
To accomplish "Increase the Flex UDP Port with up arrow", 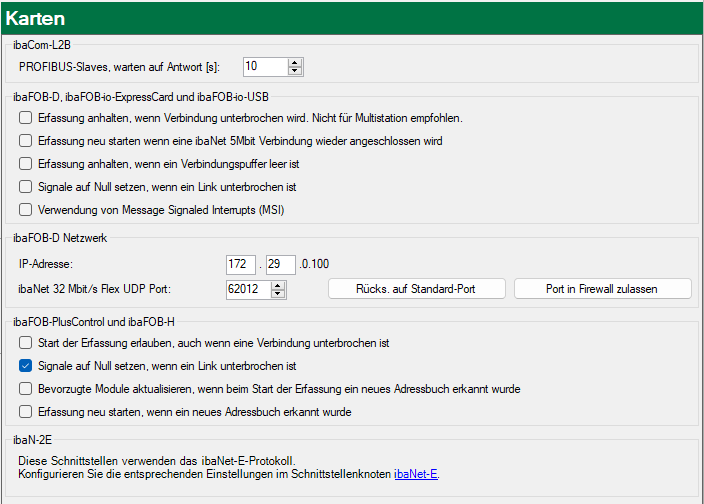I will click(x=278, y=285).
